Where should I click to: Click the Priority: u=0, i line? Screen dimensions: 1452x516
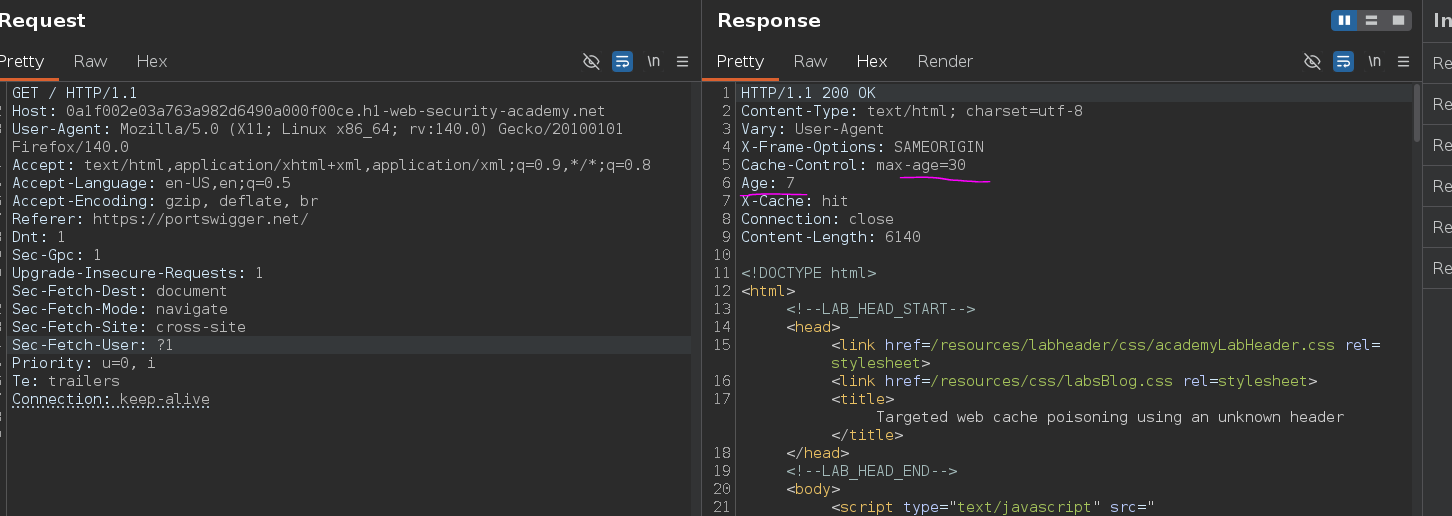[83, 363]
